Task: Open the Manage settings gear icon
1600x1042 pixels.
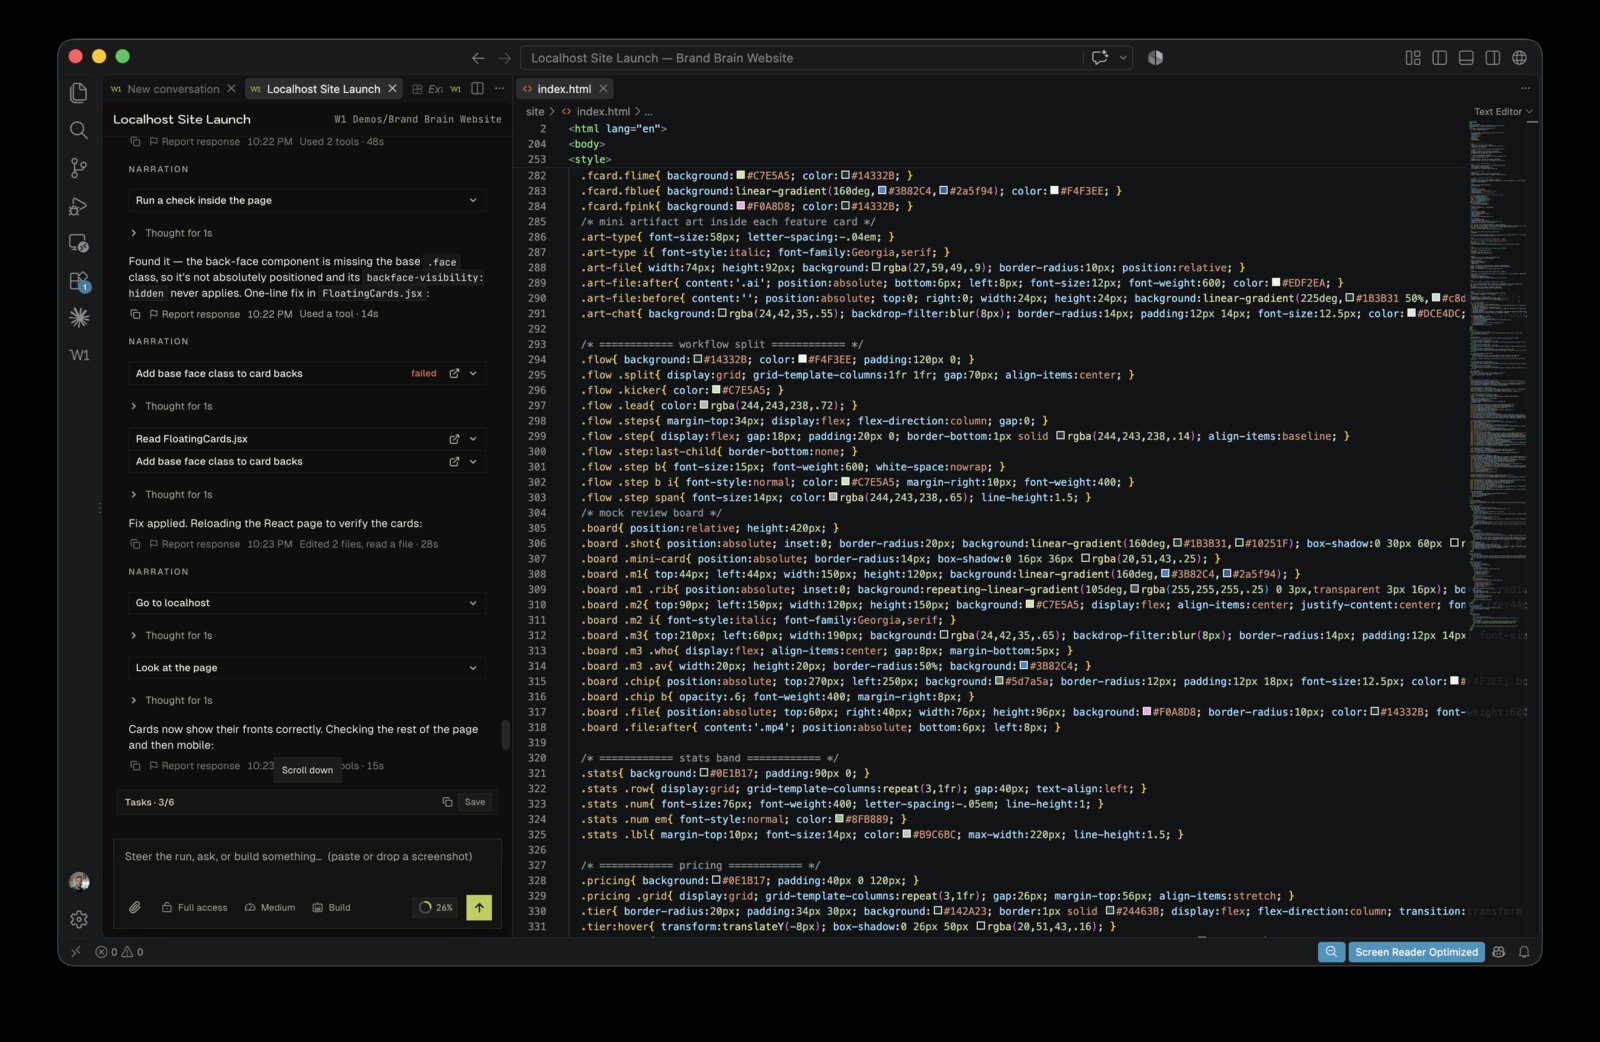Action: 79,919
